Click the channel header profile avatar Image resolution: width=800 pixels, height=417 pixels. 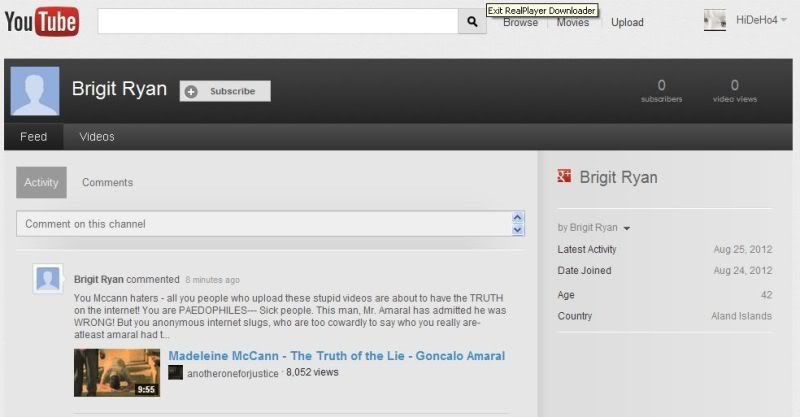click(x=35, y=91)
